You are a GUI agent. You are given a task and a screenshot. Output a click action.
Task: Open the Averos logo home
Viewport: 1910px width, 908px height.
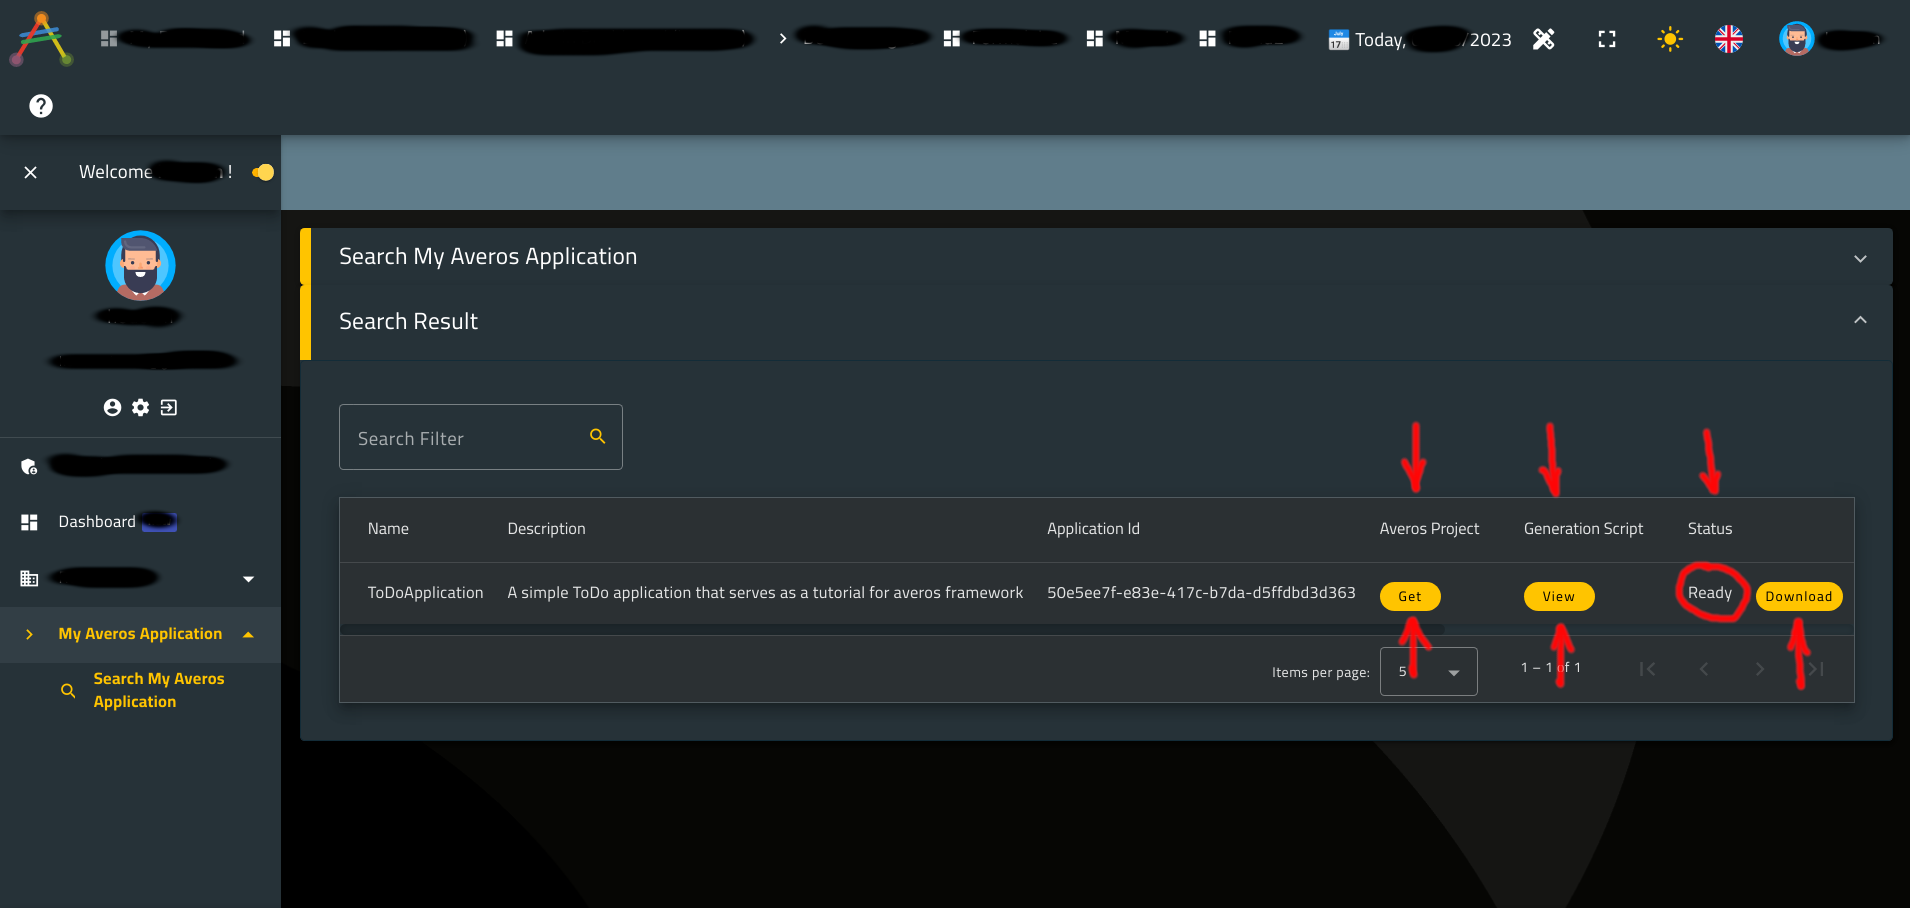pos(41,39)
